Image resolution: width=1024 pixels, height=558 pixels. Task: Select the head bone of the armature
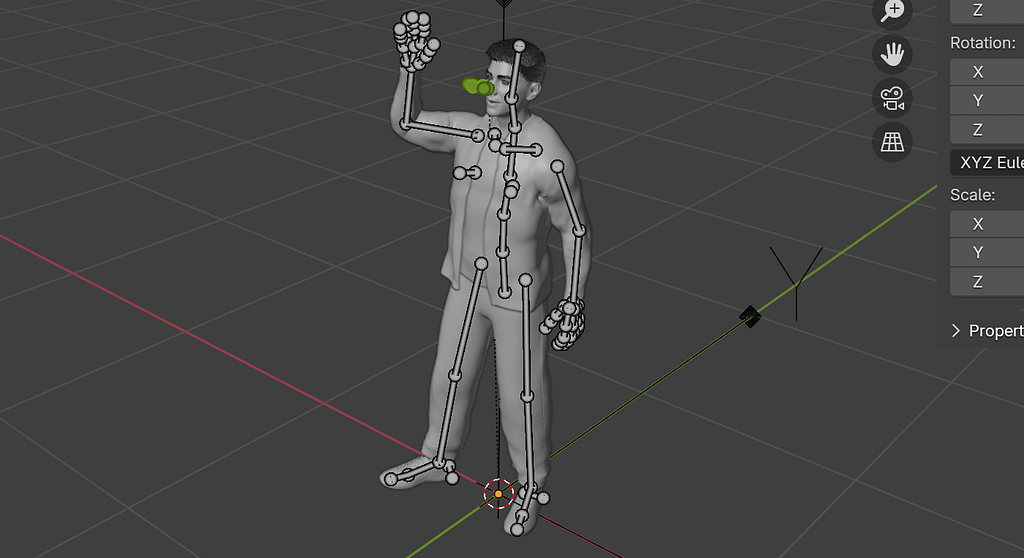(x=516, y=73)
